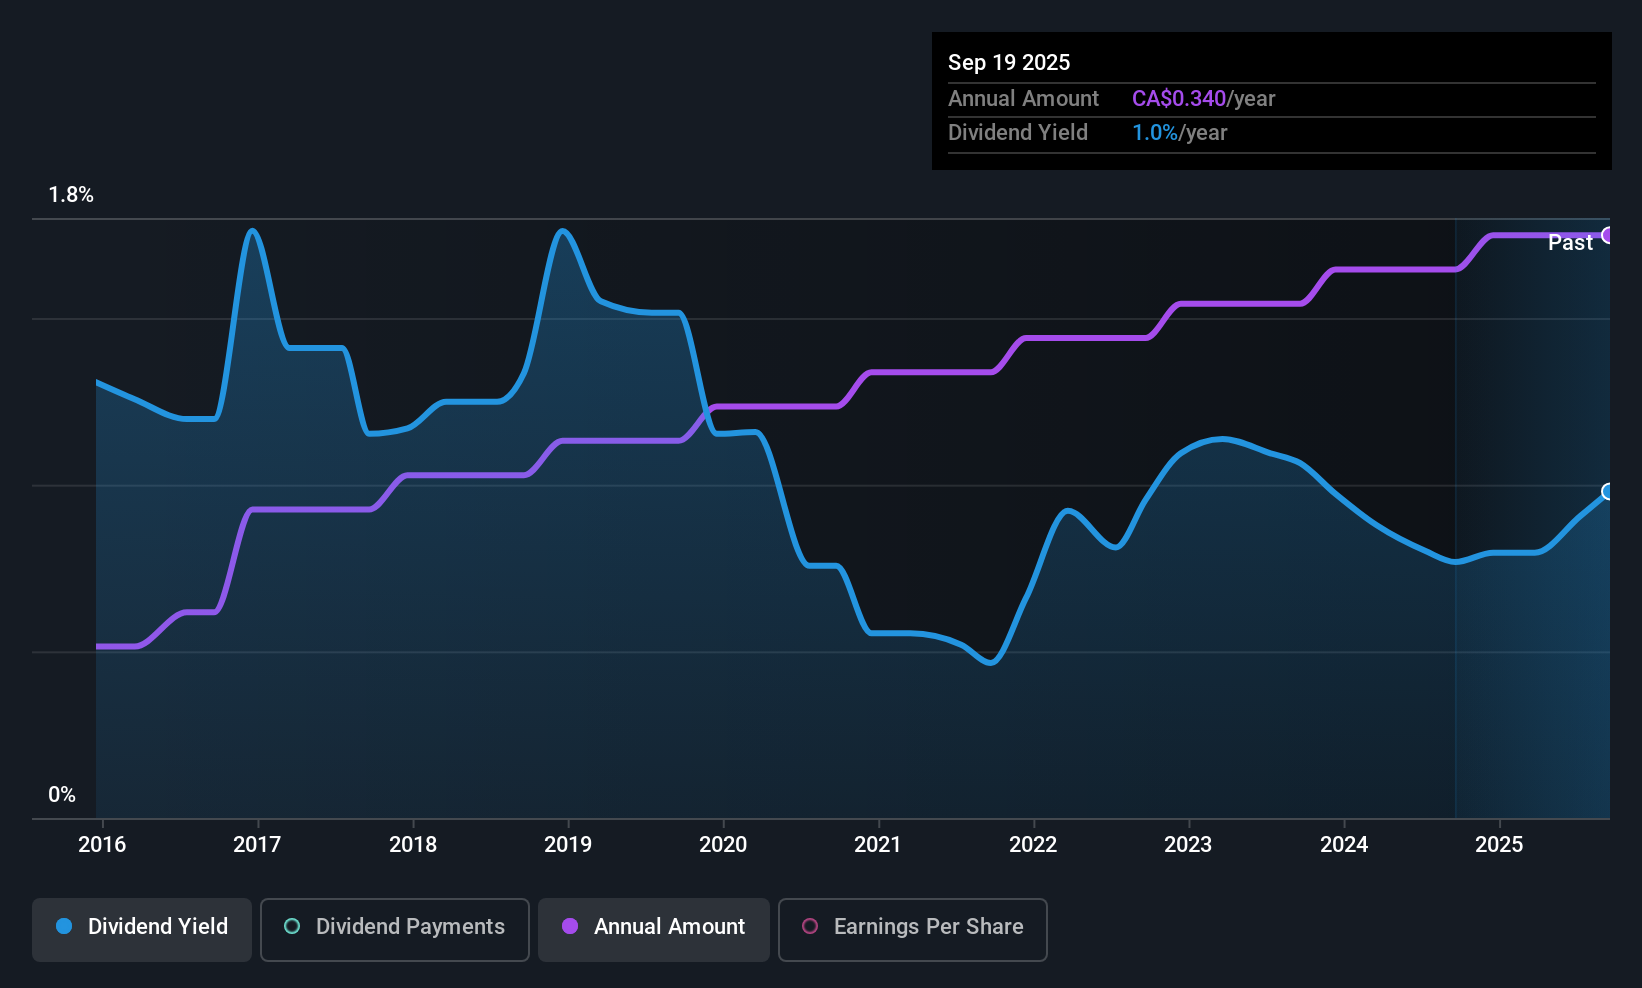Toggle the Dividend Yield series visibility
This screenshot has height=988, width=1642.
141,928
